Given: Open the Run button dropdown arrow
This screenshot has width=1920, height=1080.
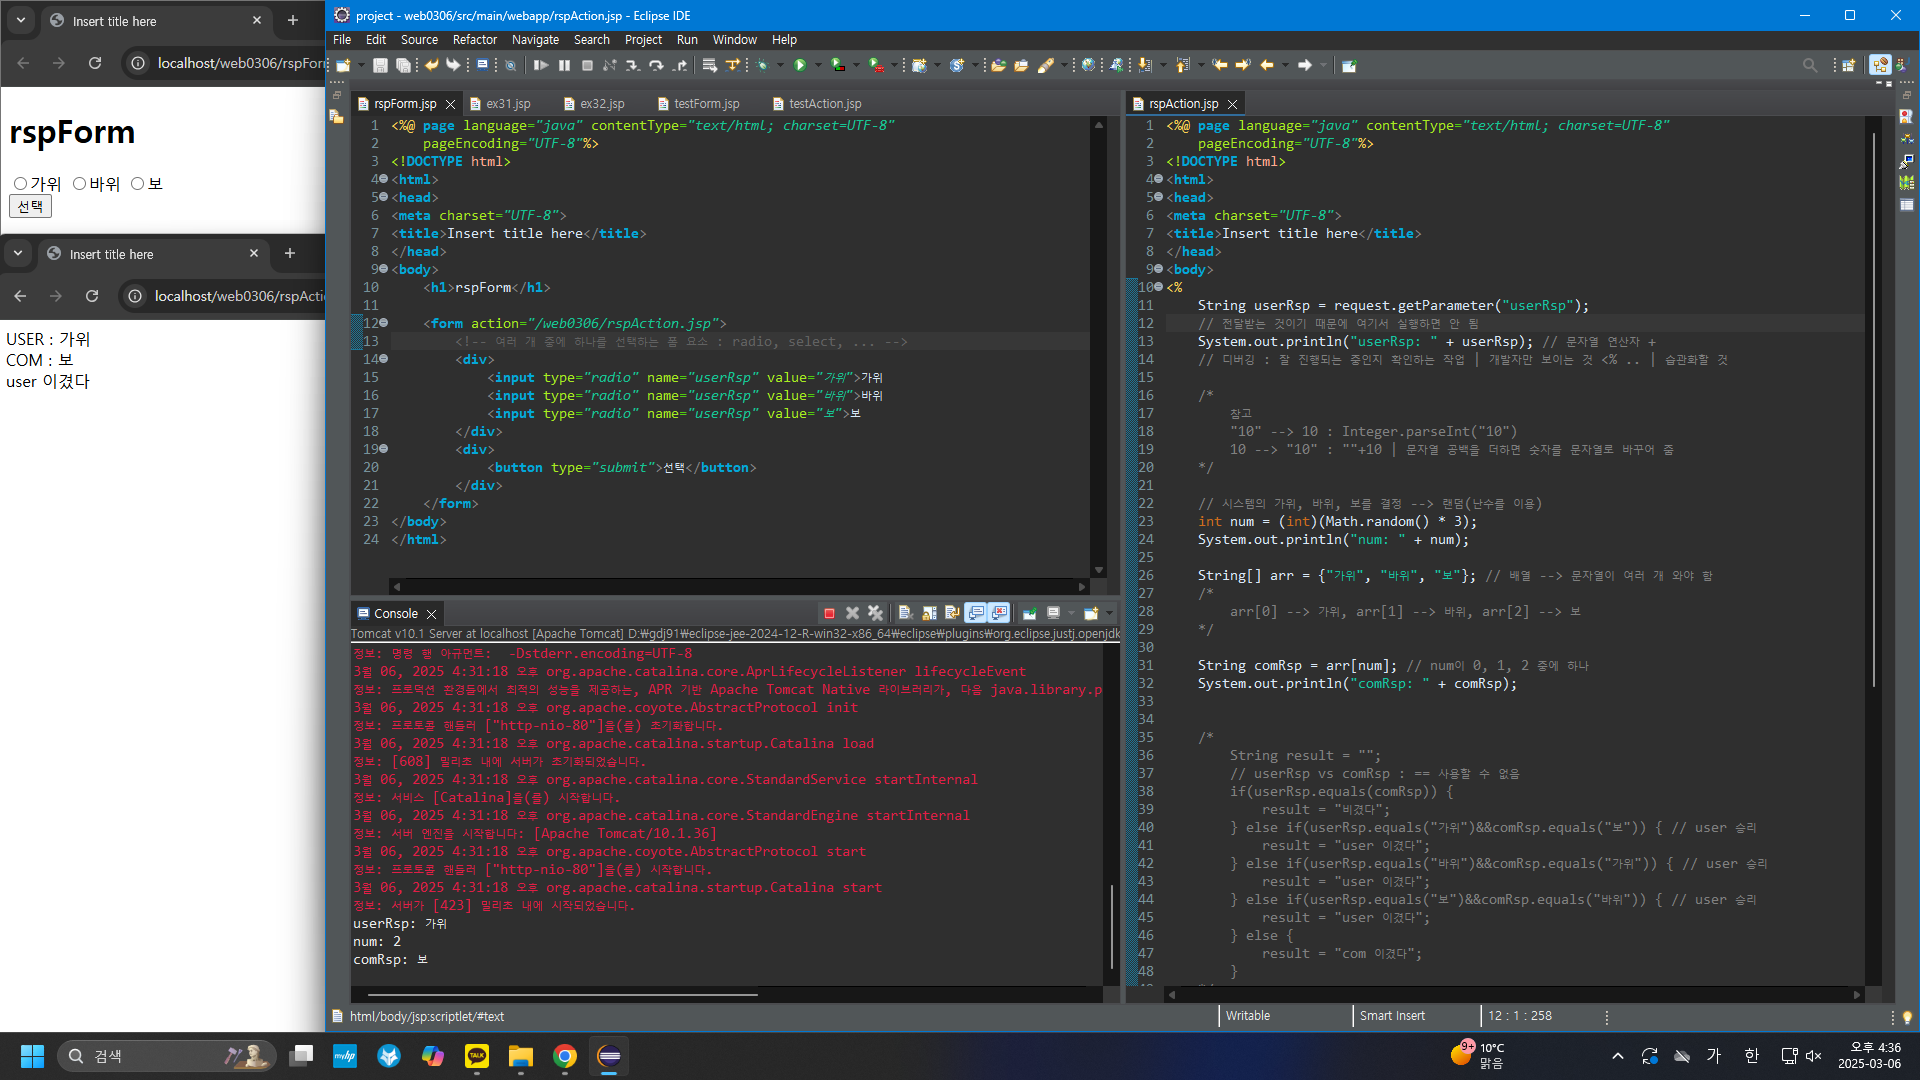Looking at the screenshot, I should point(818,65).
